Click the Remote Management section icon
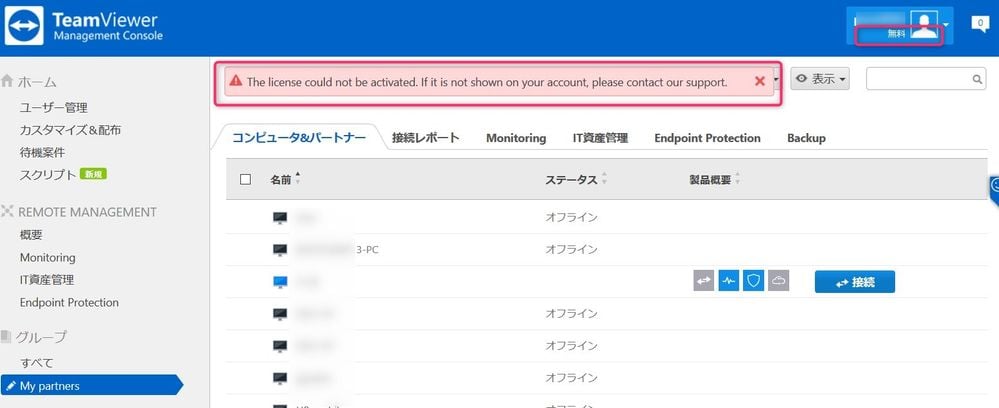999x408 pixels. pos(8,211)
